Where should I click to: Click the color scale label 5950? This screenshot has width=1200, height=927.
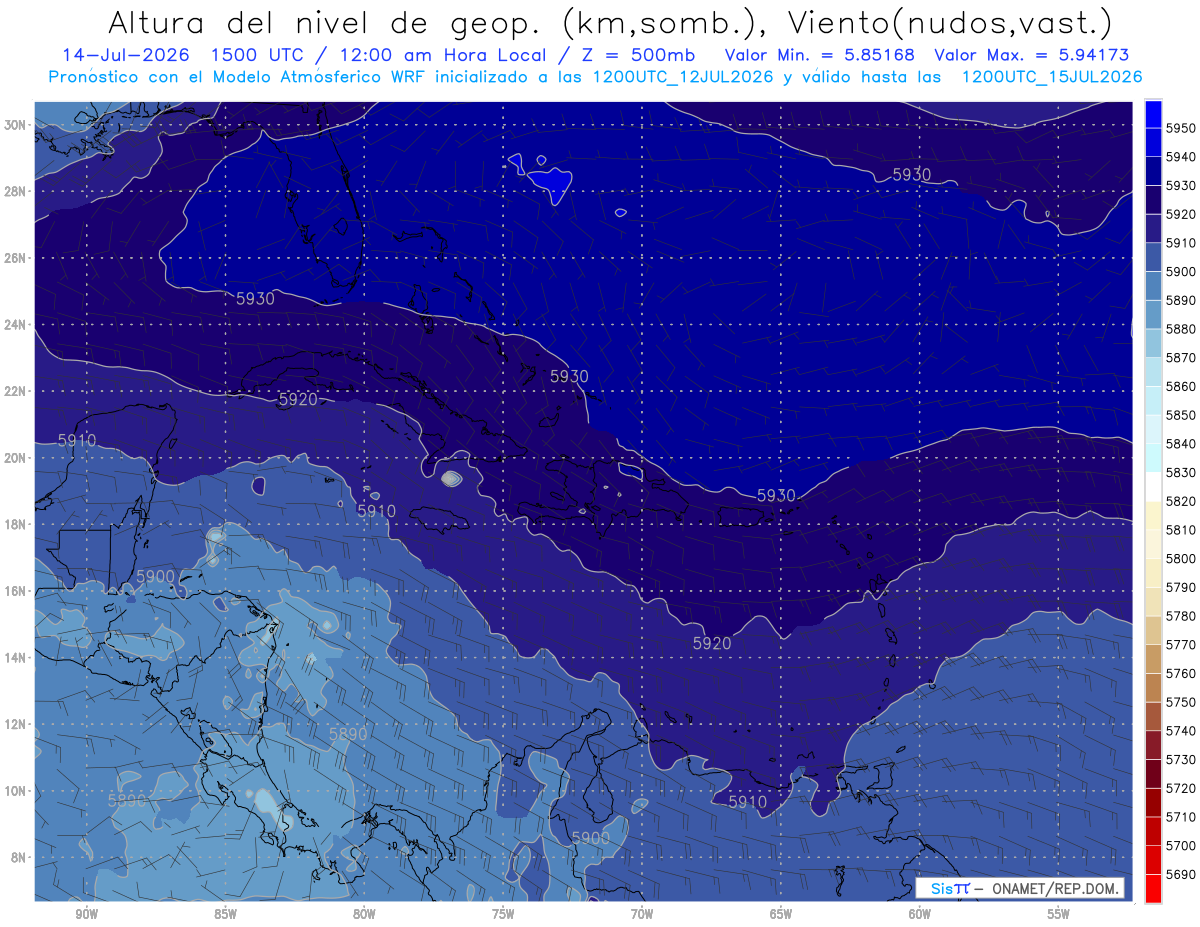[1181, 128]
